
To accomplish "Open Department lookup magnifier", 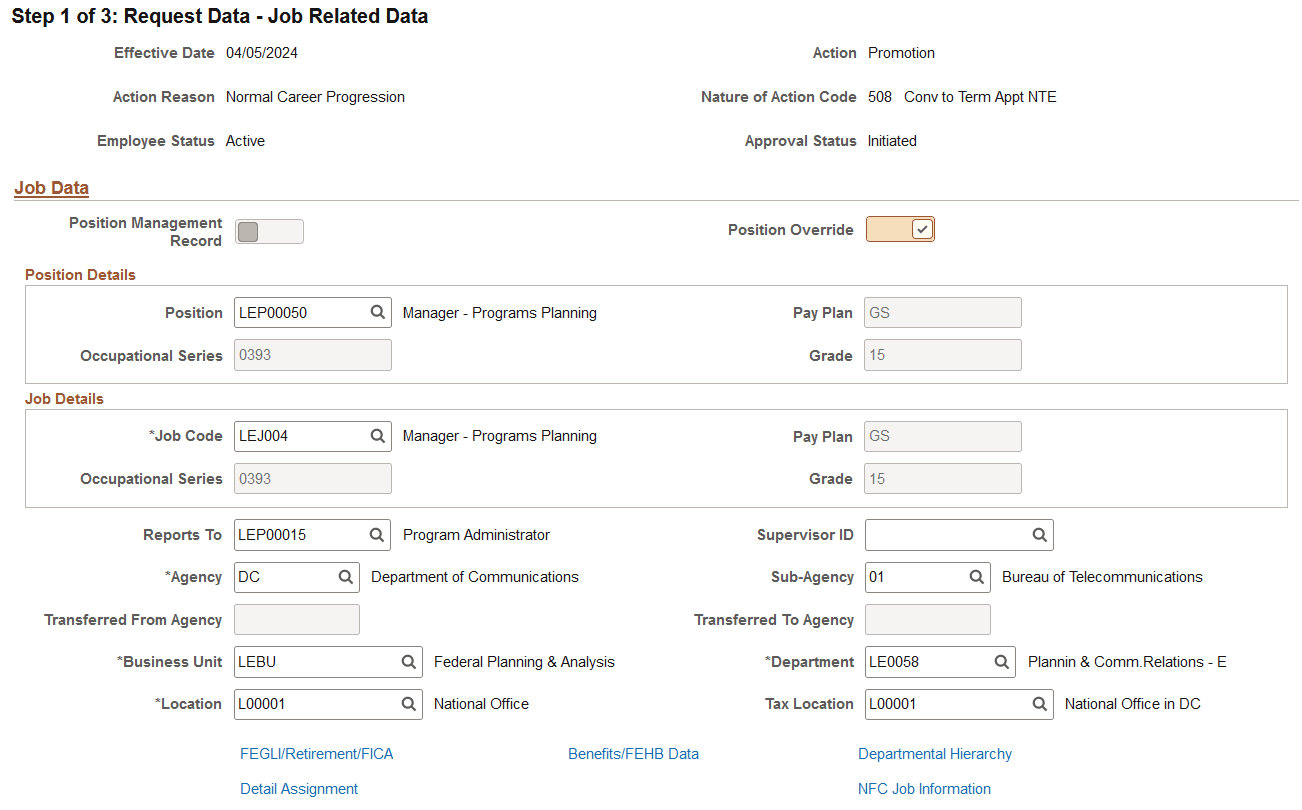I will point(1002,662).
